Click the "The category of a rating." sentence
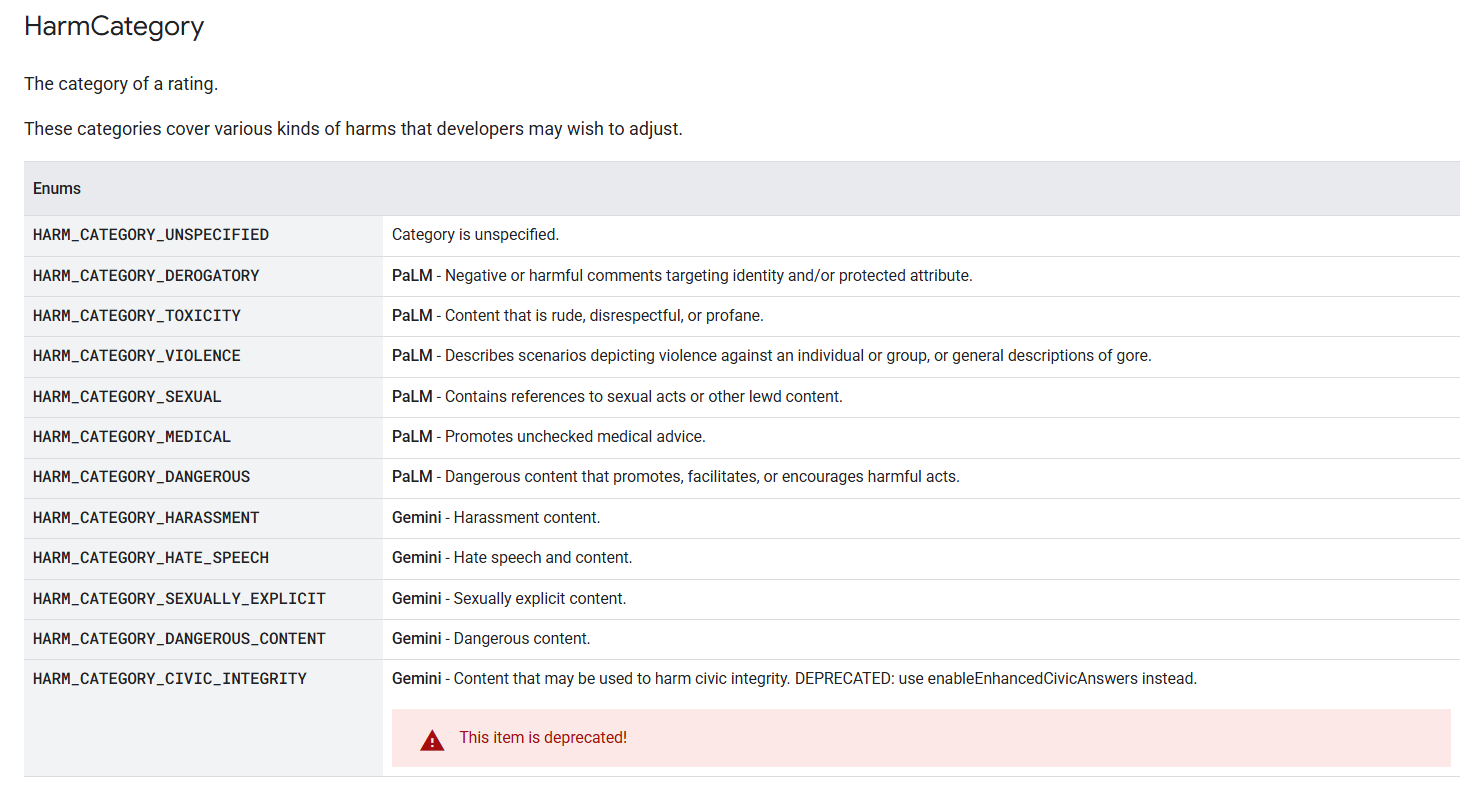This screenshot has height=786, width=1480. [121, 84]
